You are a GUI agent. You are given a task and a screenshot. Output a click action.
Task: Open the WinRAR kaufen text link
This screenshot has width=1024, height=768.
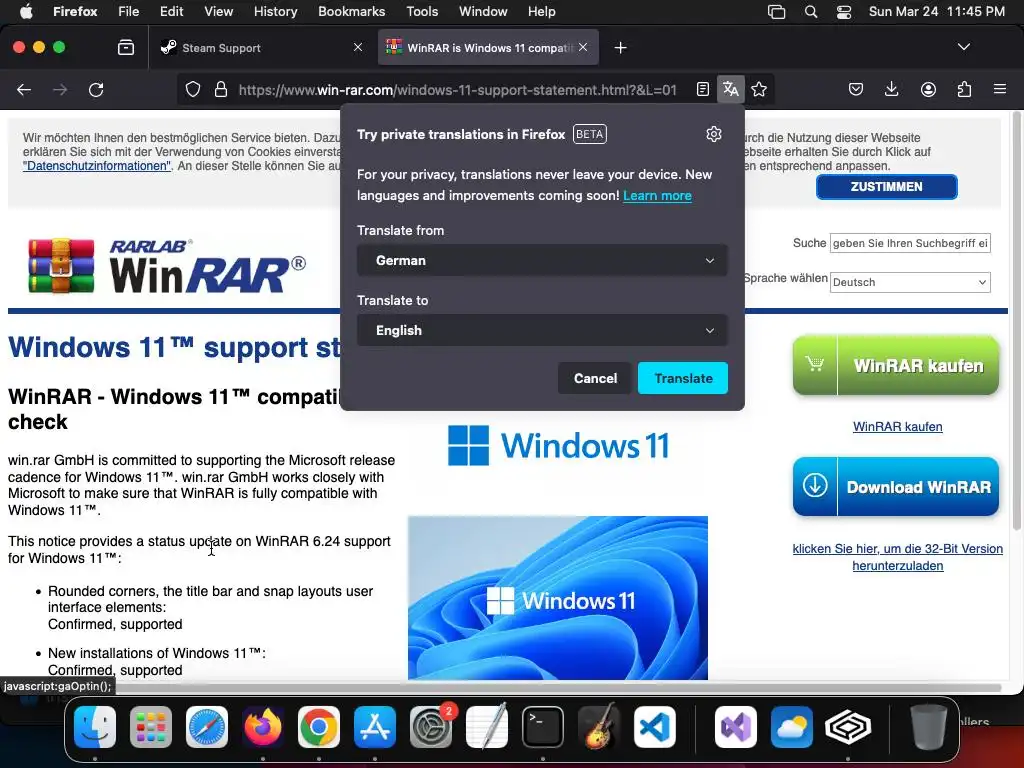(897, 426)
